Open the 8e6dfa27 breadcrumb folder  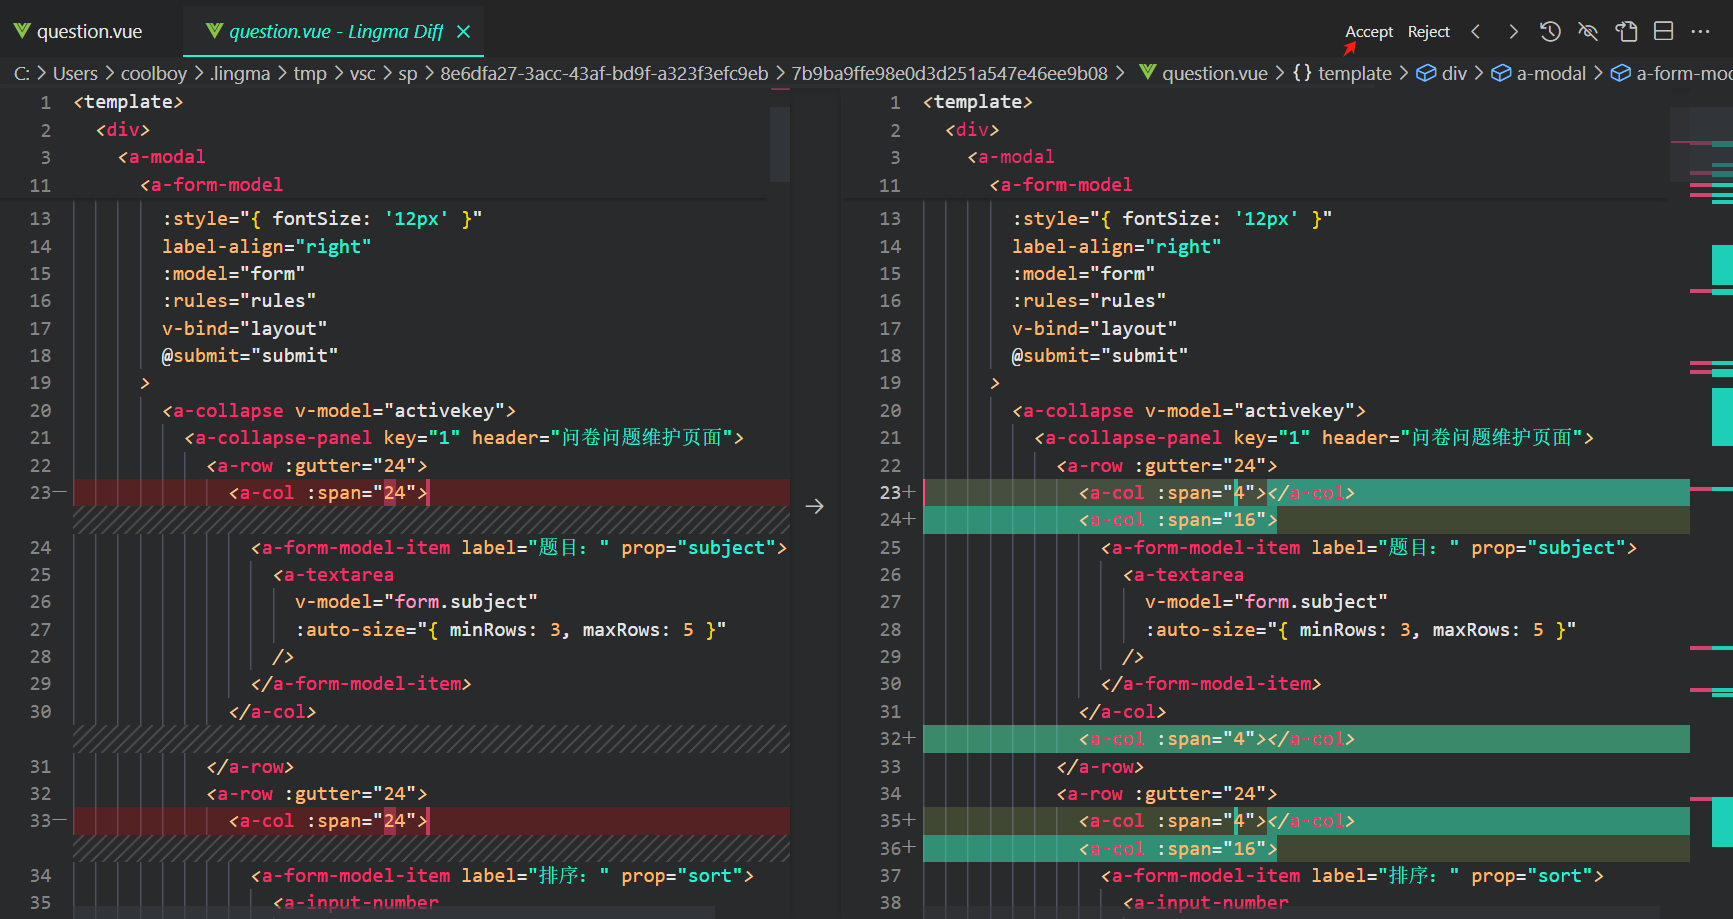click(x=604, y=73)
